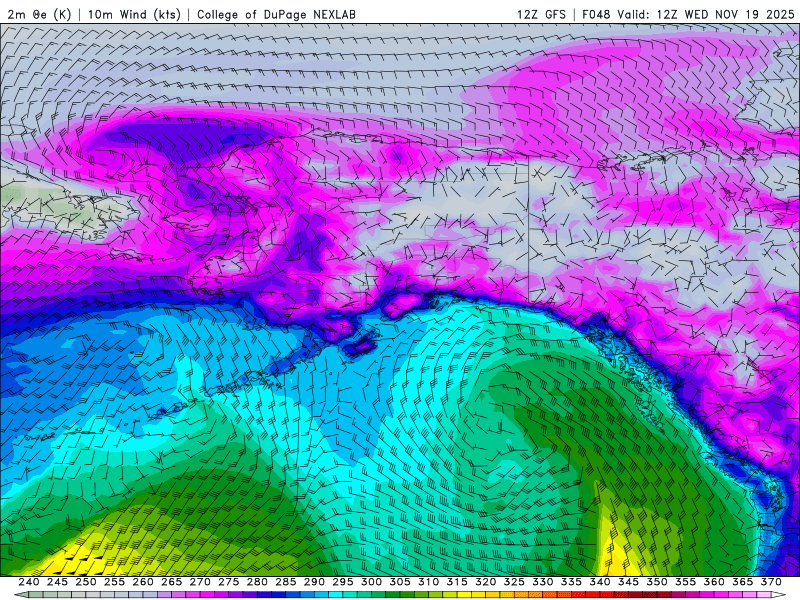Click the 335 color scale label
The image size is (800, 600).
point(571,582)
